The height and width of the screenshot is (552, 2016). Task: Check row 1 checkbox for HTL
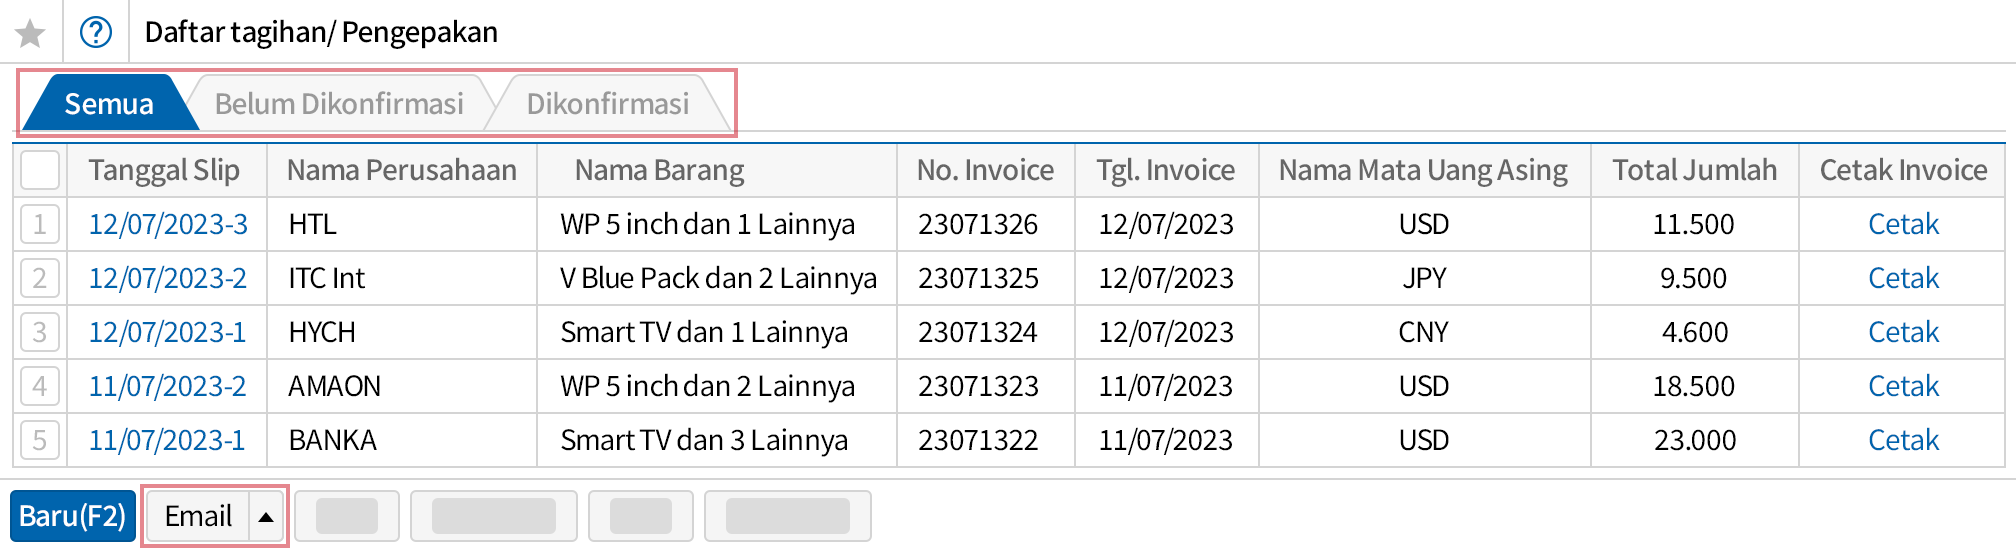point(40,224)
